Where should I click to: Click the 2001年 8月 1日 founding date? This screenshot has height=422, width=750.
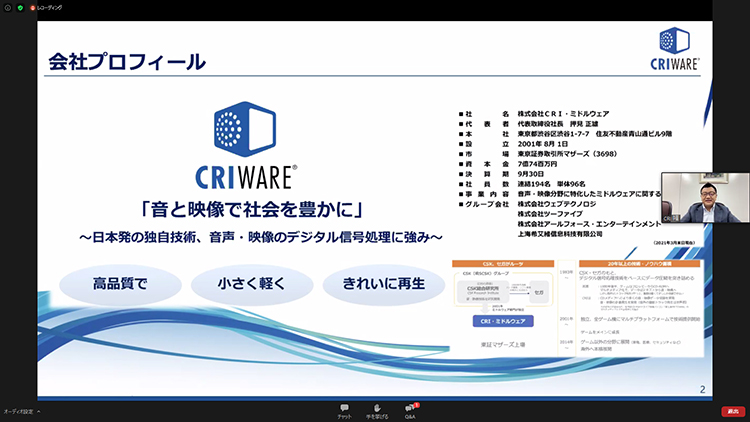tap(543, 144)
